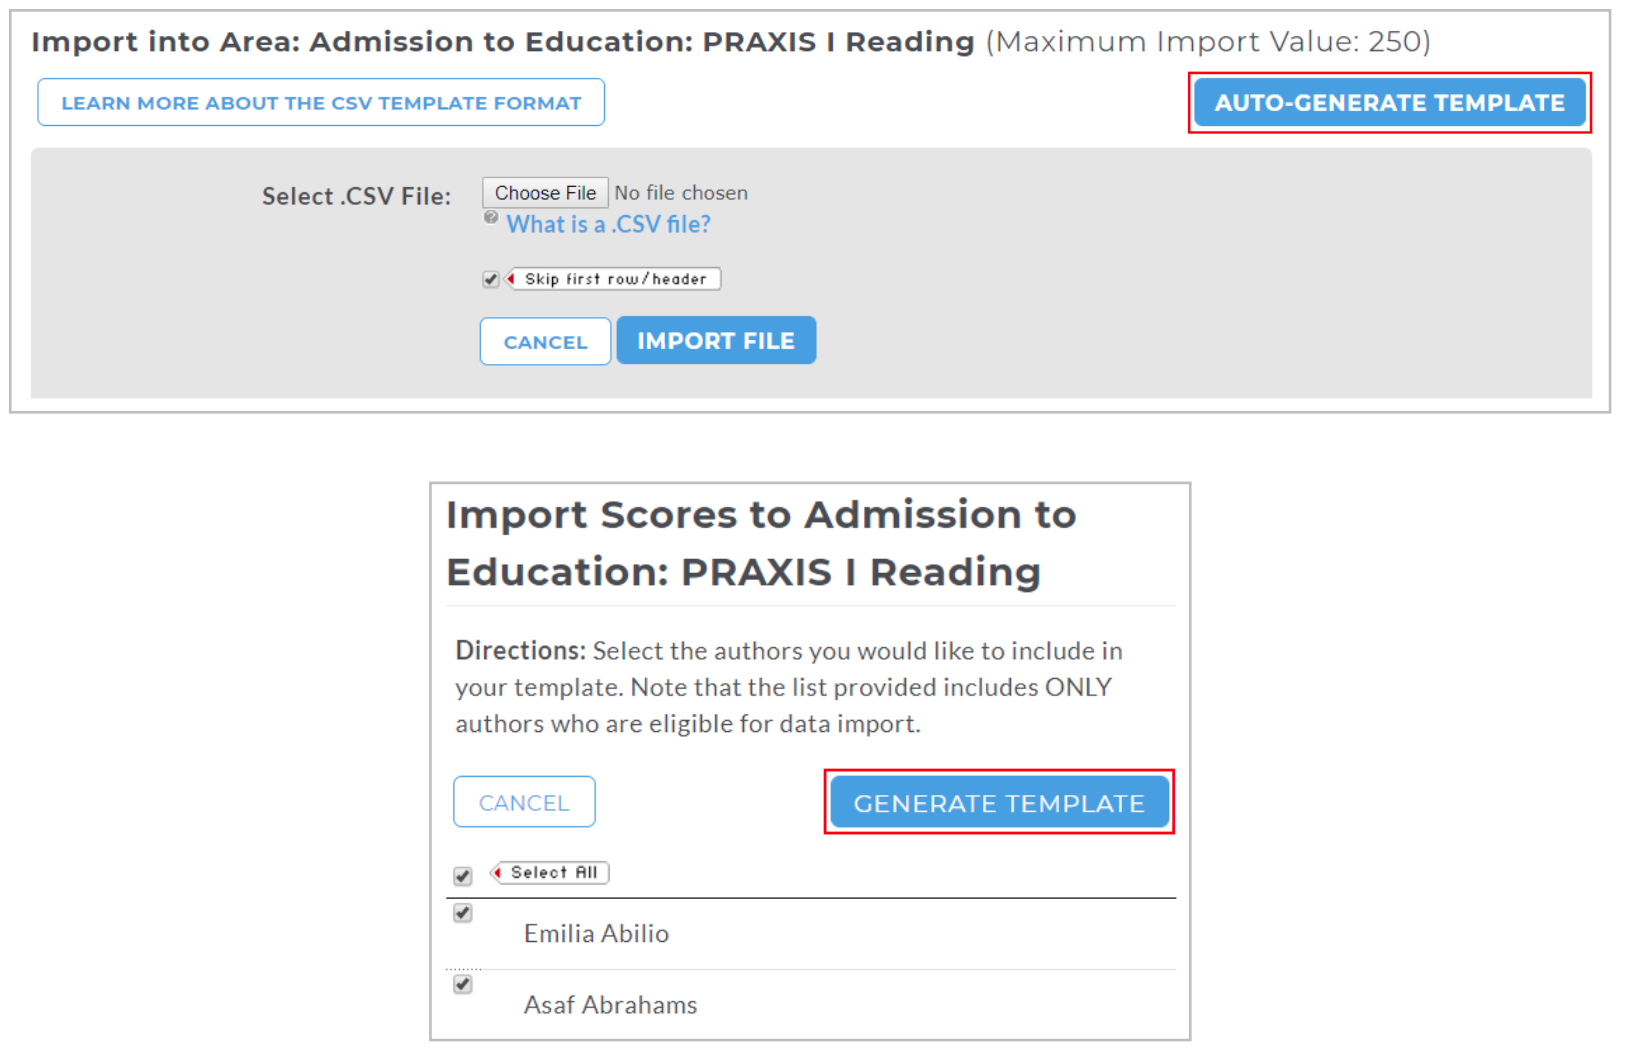1628x1064 pixels.
Task: Open 'What is a .CSV file?' link
Action: point(608,224)
